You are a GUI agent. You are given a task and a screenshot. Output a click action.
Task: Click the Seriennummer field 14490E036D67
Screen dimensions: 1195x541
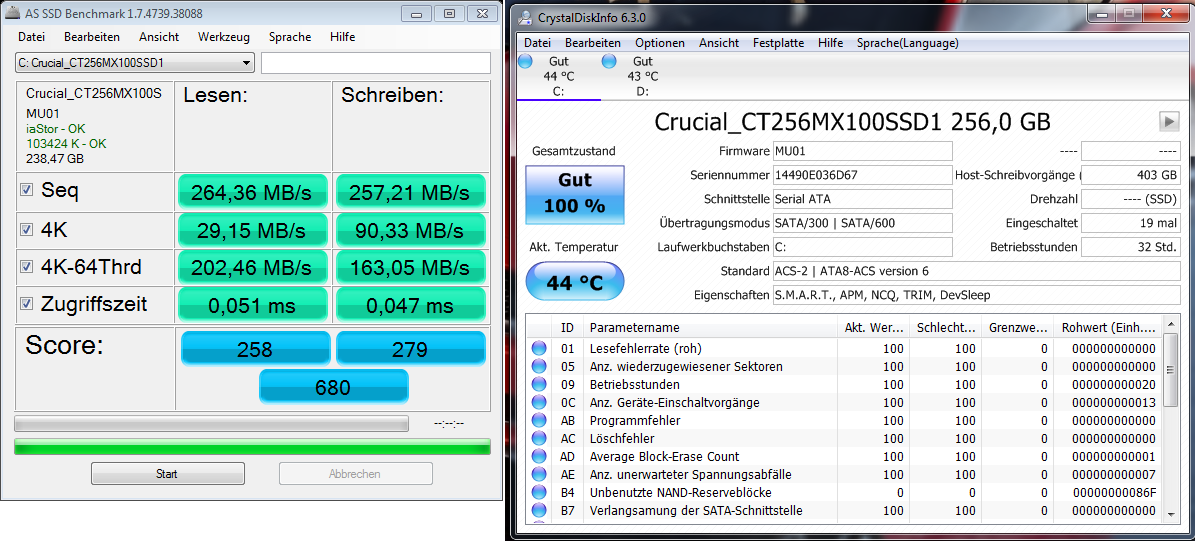point(863,174)
